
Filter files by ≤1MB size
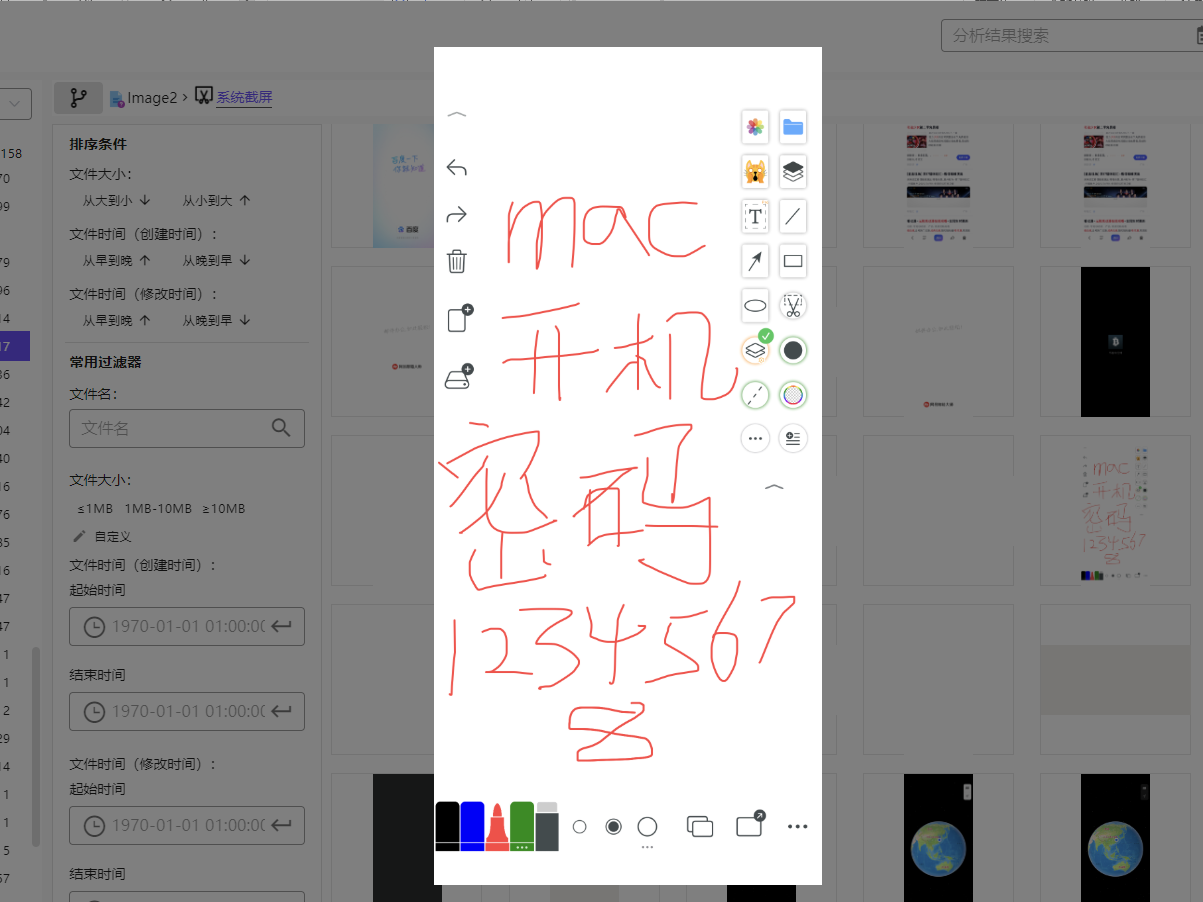click(x=95, y=509)
